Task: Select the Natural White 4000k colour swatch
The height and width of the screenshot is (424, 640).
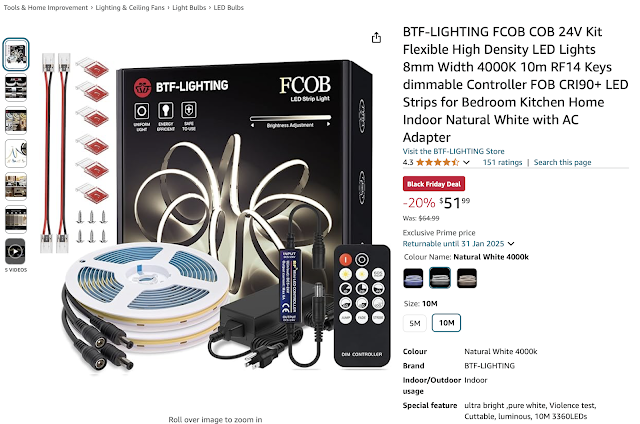Action: (x=440, y=278)
